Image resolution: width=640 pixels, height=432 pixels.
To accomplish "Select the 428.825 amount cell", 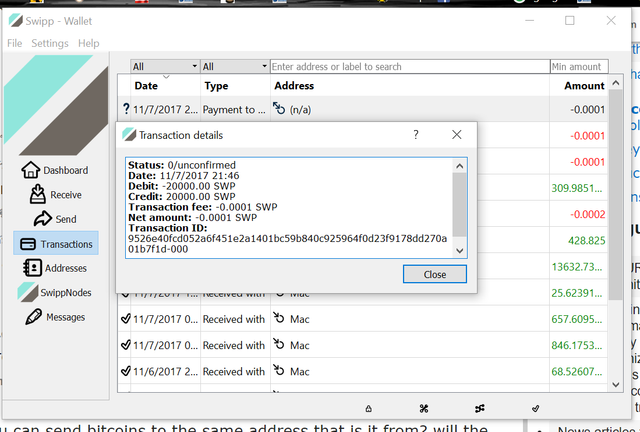I will [x=578, y=240].
